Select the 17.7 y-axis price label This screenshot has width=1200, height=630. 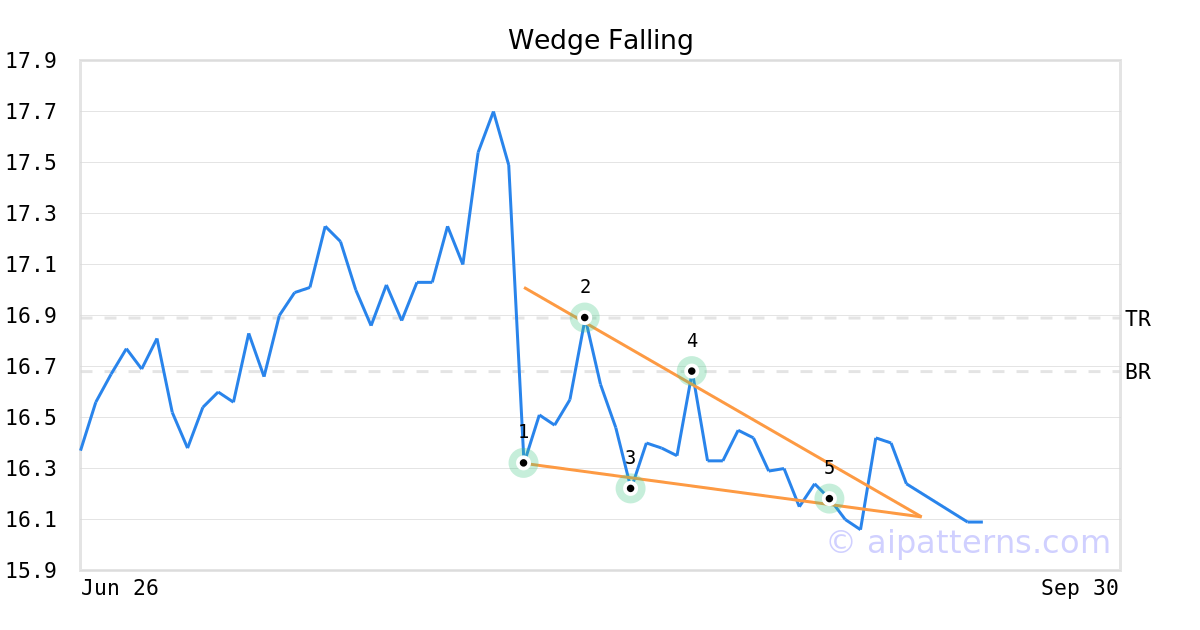pyautogui.click(x=30, y=112)
